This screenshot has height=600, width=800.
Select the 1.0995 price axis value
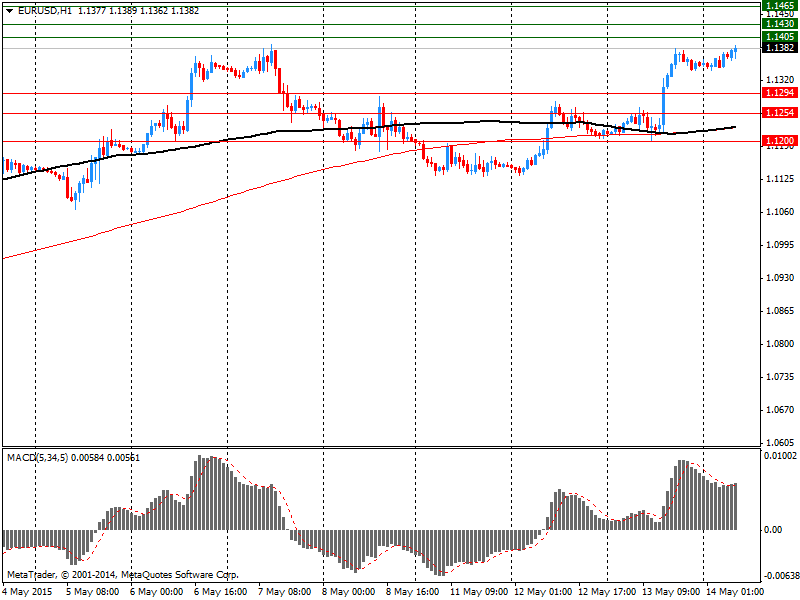coord(780,245)
